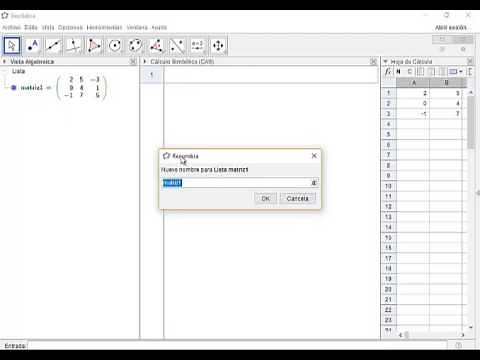Viewport: 480px width, 360px height.
Task: Click the new name text field
Action: tap(236, 183)
